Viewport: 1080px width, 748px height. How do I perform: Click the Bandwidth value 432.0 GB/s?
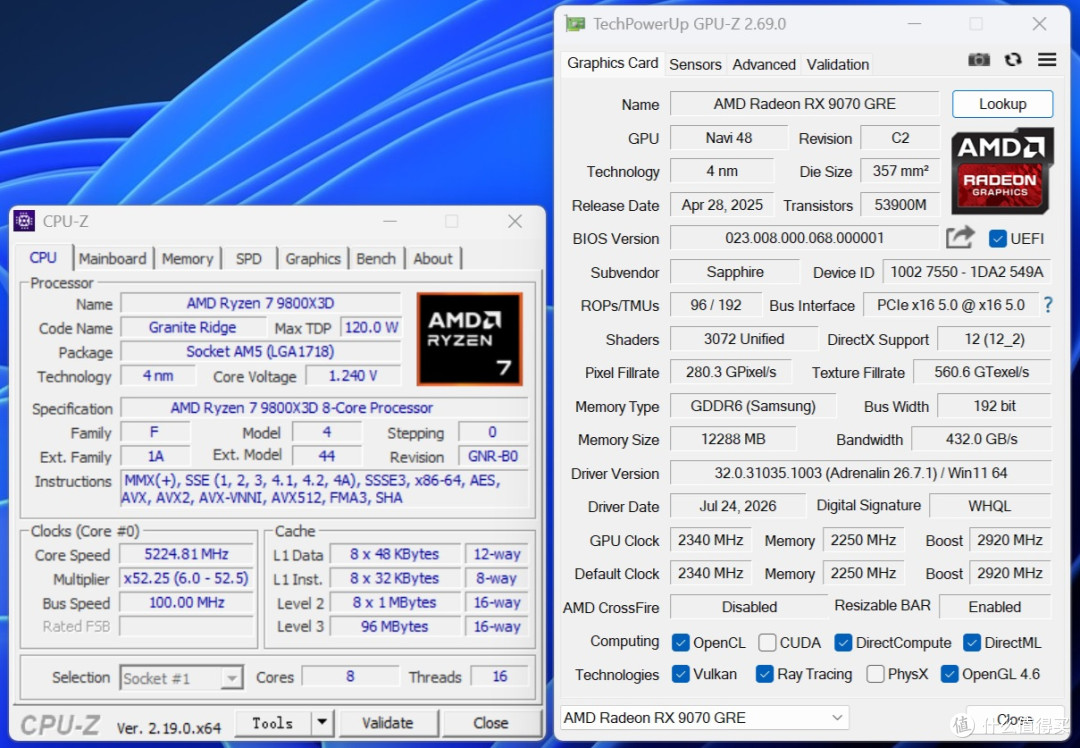pyautogui.click(x=981, y=439)
